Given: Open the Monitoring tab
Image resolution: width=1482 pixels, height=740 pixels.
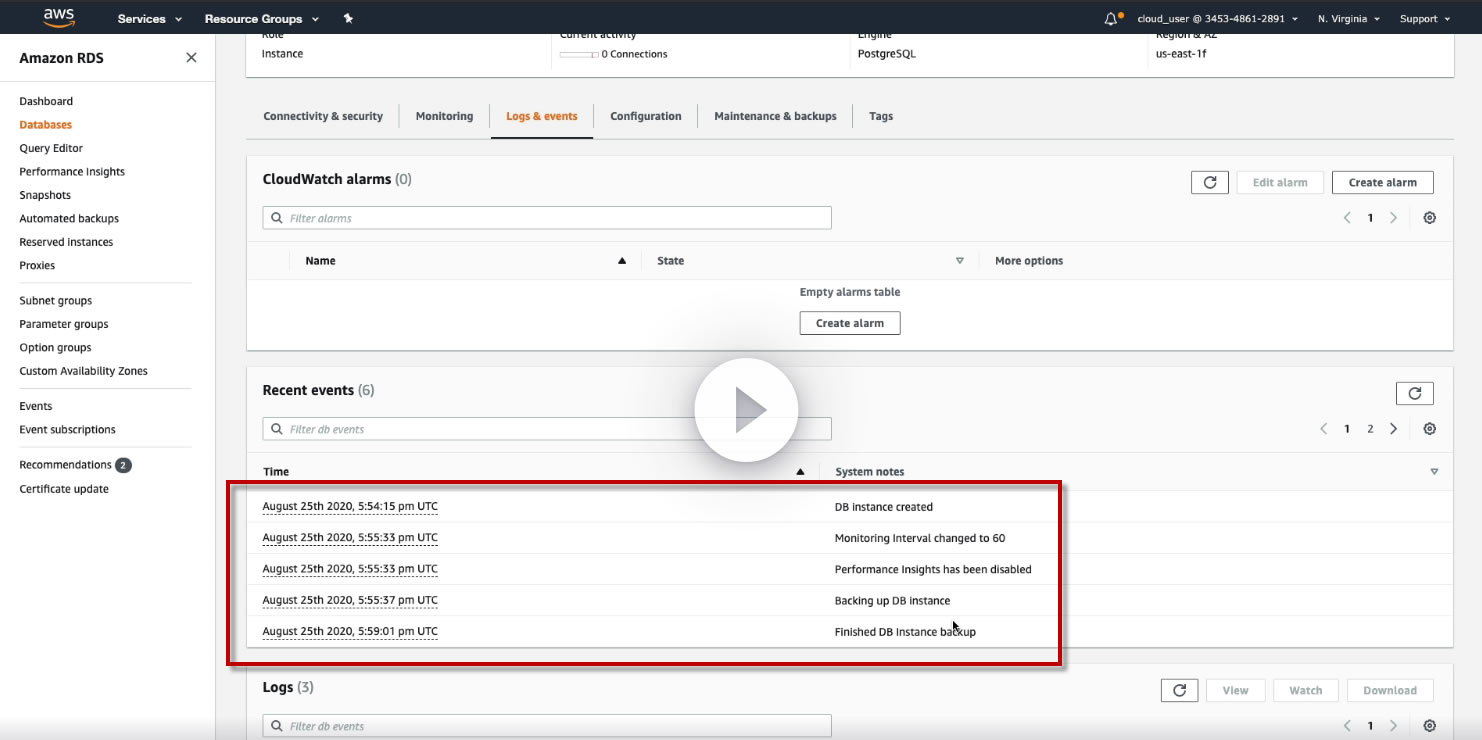Looking at the screenshot, I should click(444, 116).
